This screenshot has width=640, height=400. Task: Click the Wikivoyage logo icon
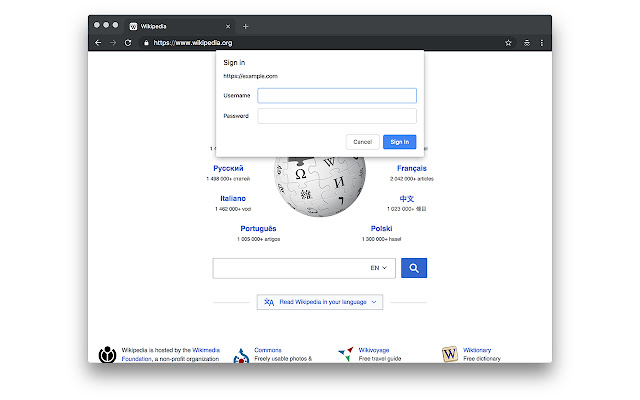346,354
